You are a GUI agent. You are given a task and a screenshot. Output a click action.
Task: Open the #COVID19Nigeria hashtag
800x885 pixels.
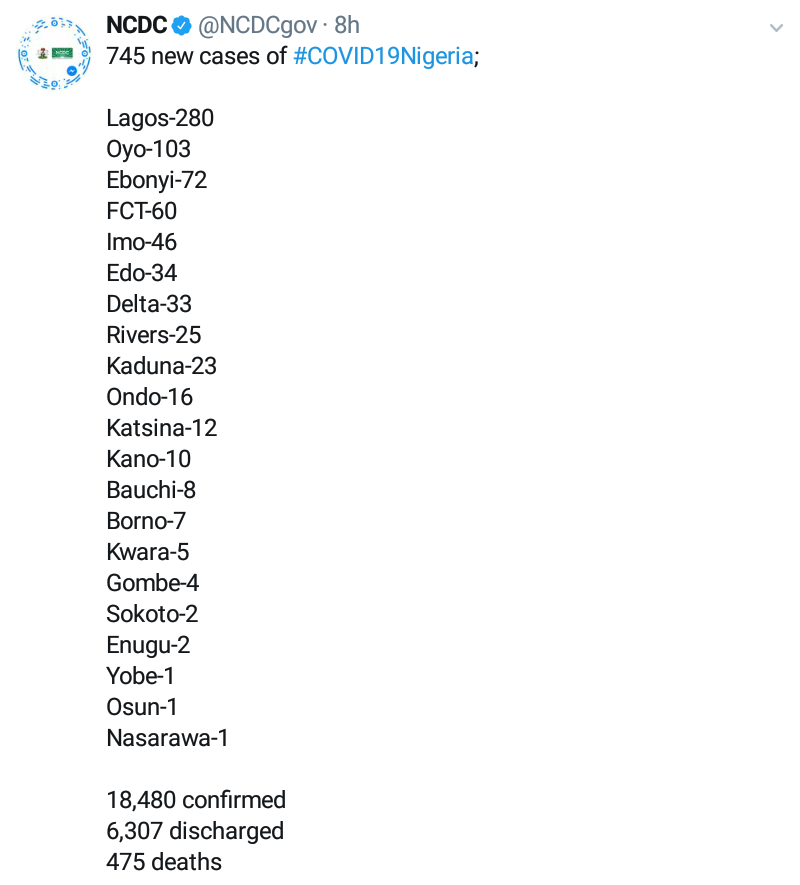click(x=383, y=56)
